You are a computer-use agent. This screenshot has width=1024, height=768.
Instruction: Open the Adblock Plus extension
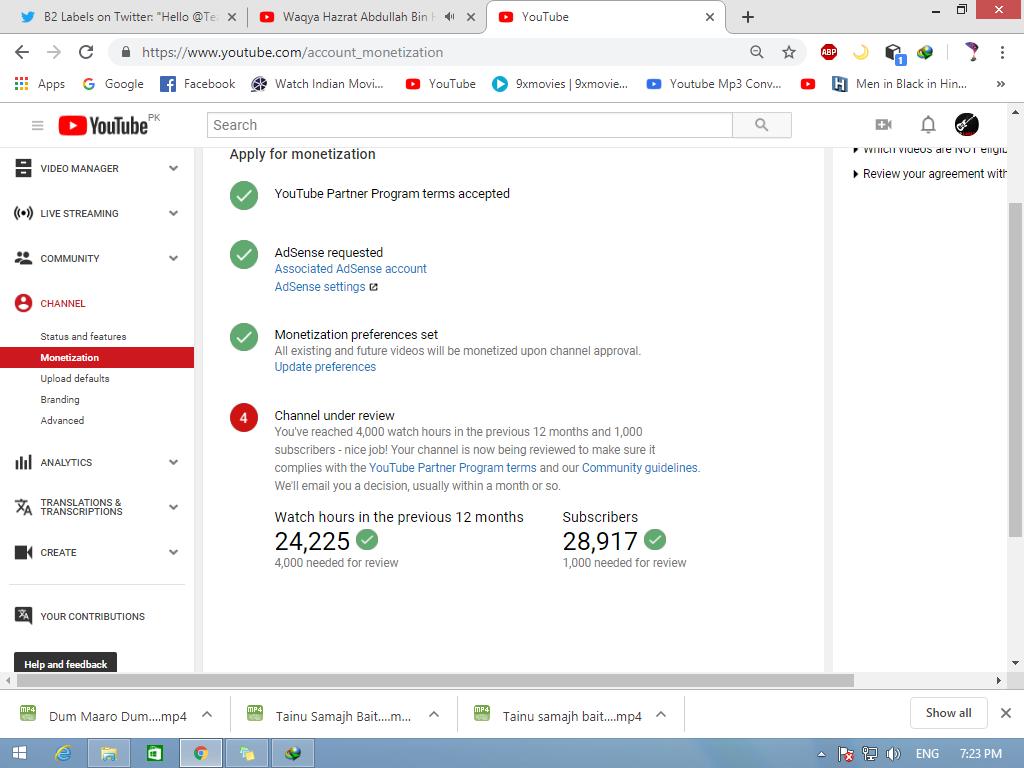click(x=829, y=52)
